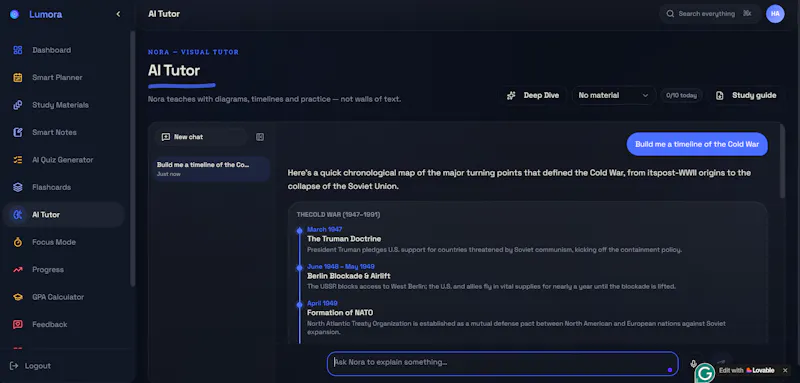Click the Grammarly G icon

705,373
